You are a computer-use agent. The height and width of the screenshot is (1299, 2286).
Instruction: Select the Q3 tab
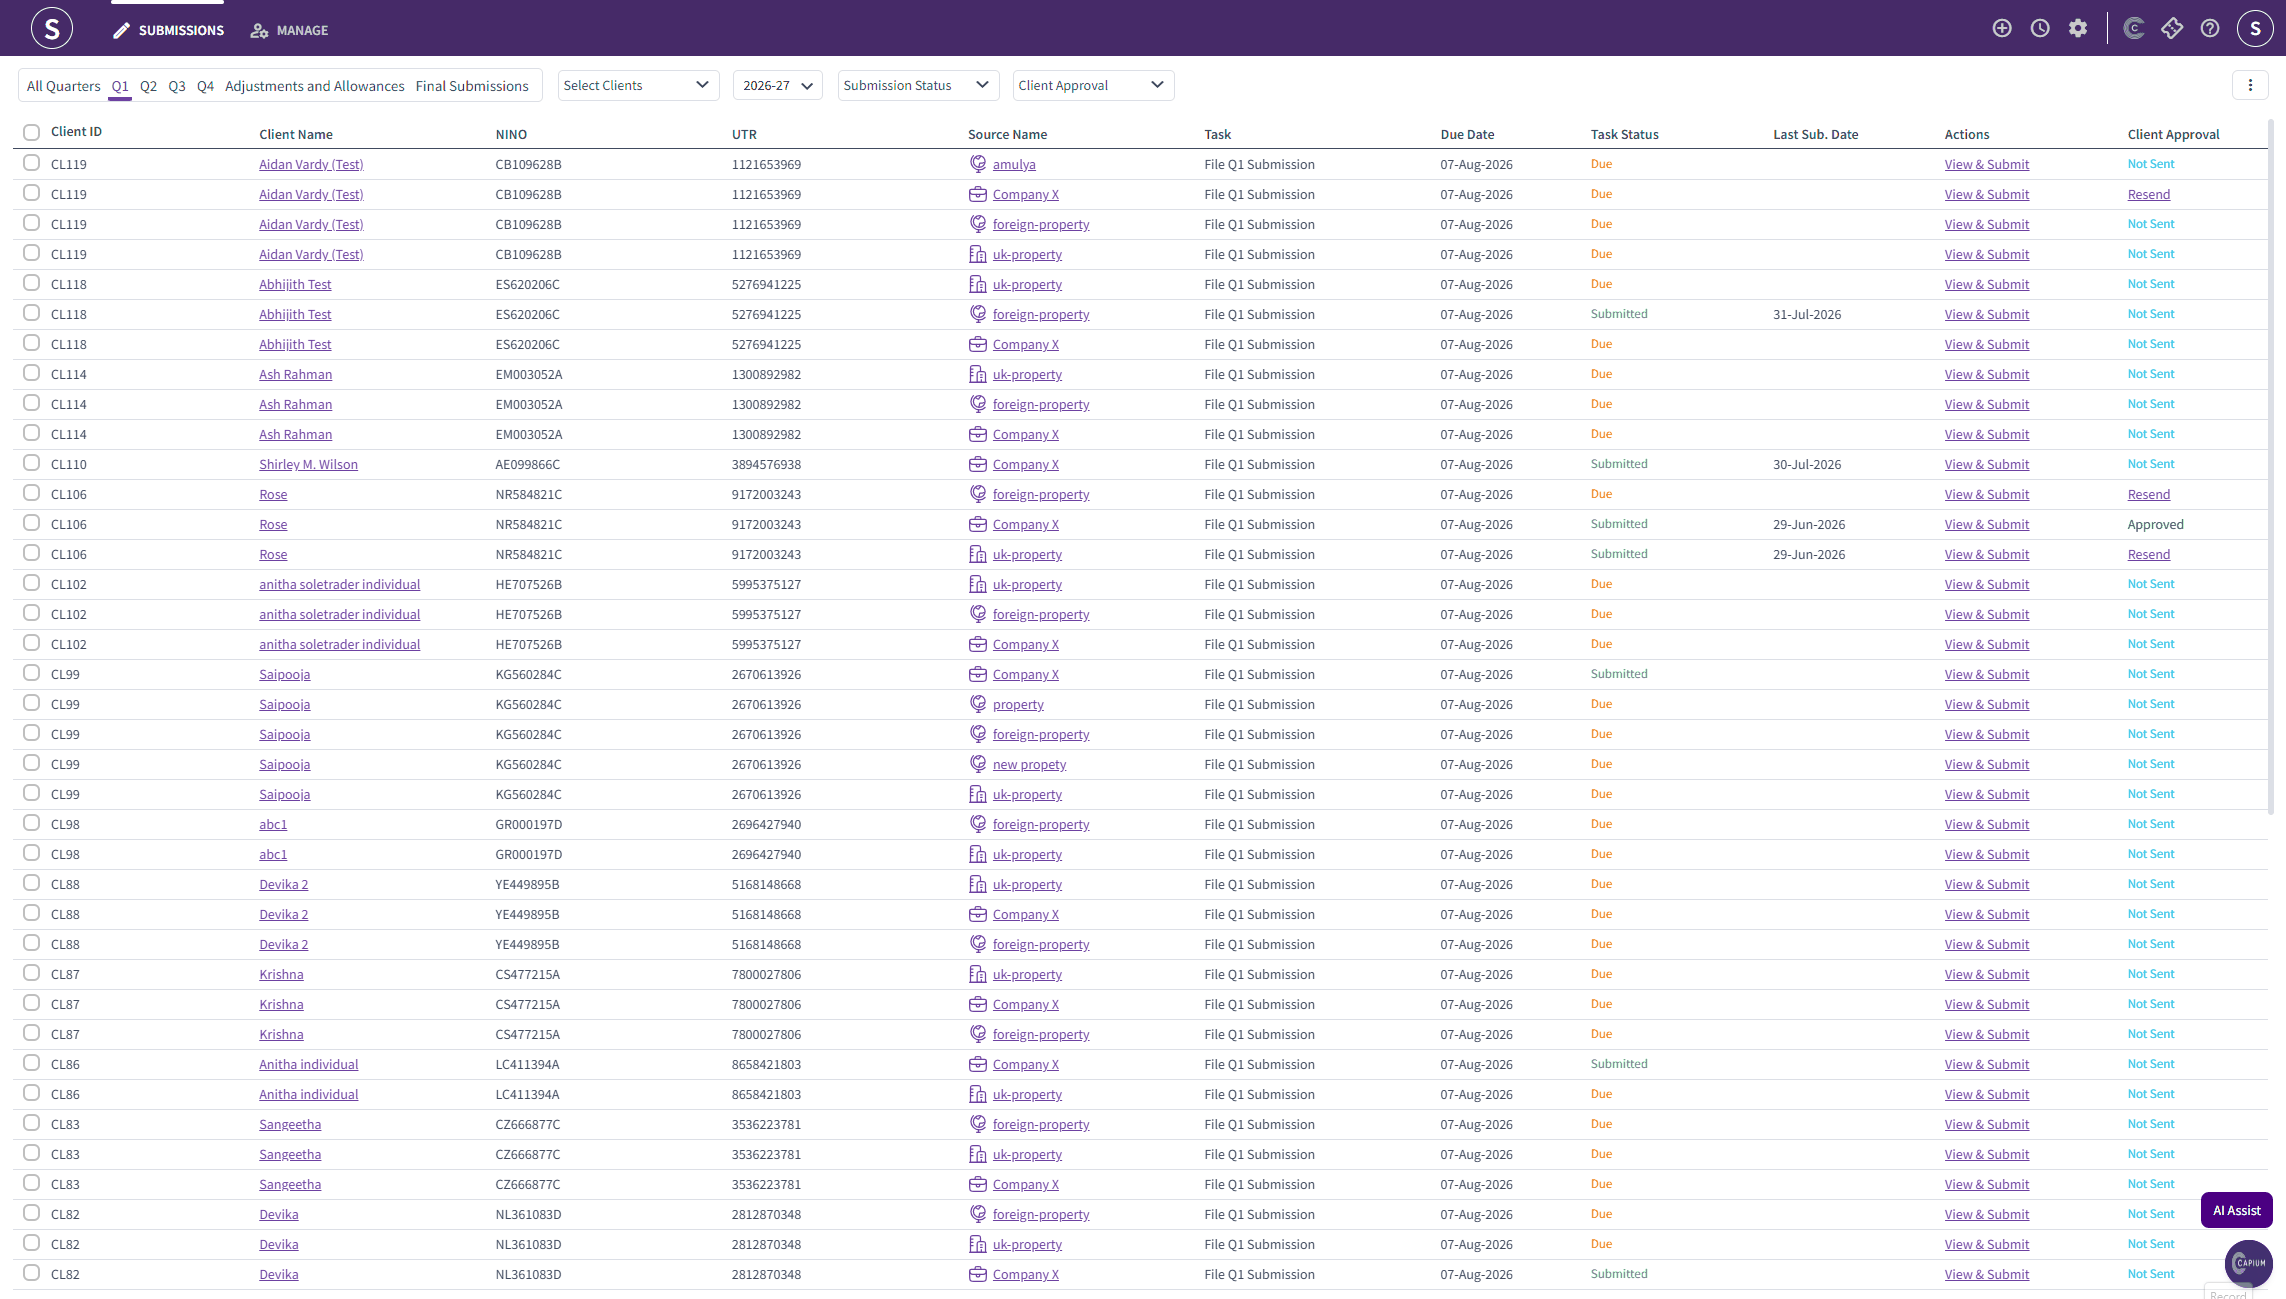click(x=177, y=86)
